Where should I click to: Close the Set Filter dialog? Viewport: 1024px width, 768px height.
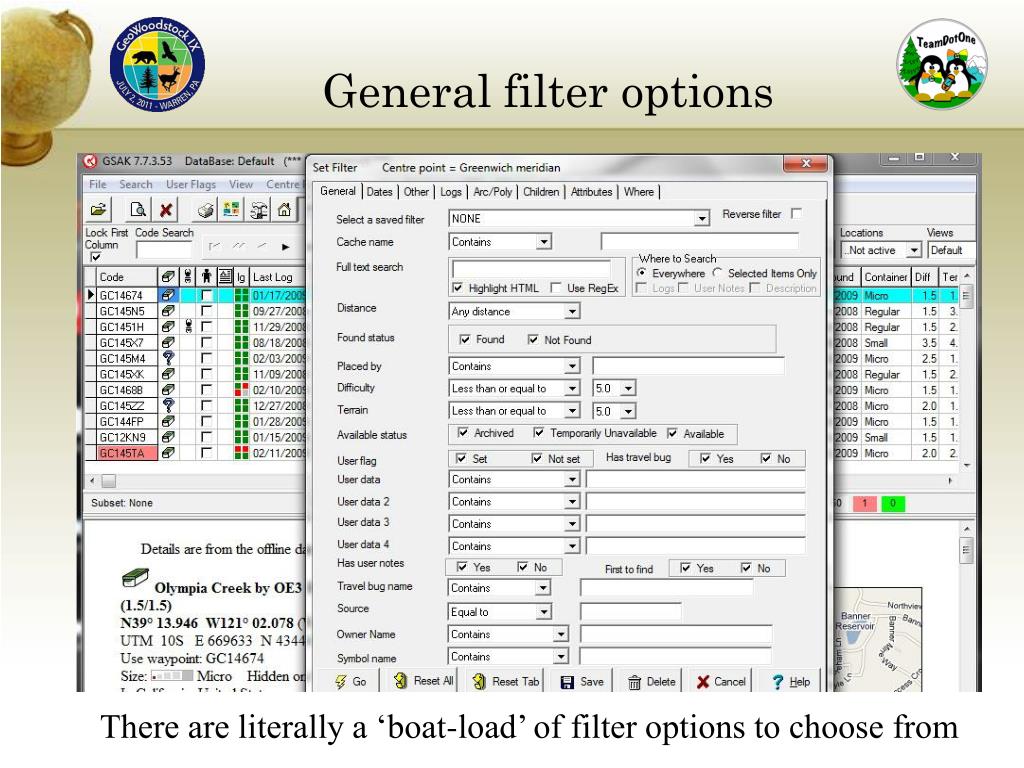[x=807, y=163]
